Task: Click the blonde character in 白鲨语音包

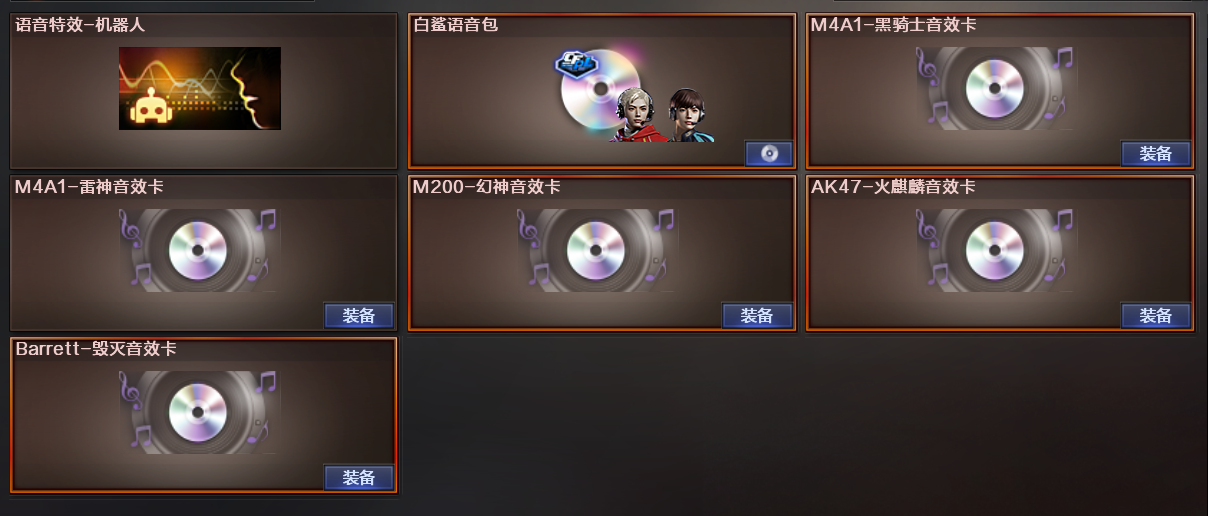Action: [x=636, y=114]
